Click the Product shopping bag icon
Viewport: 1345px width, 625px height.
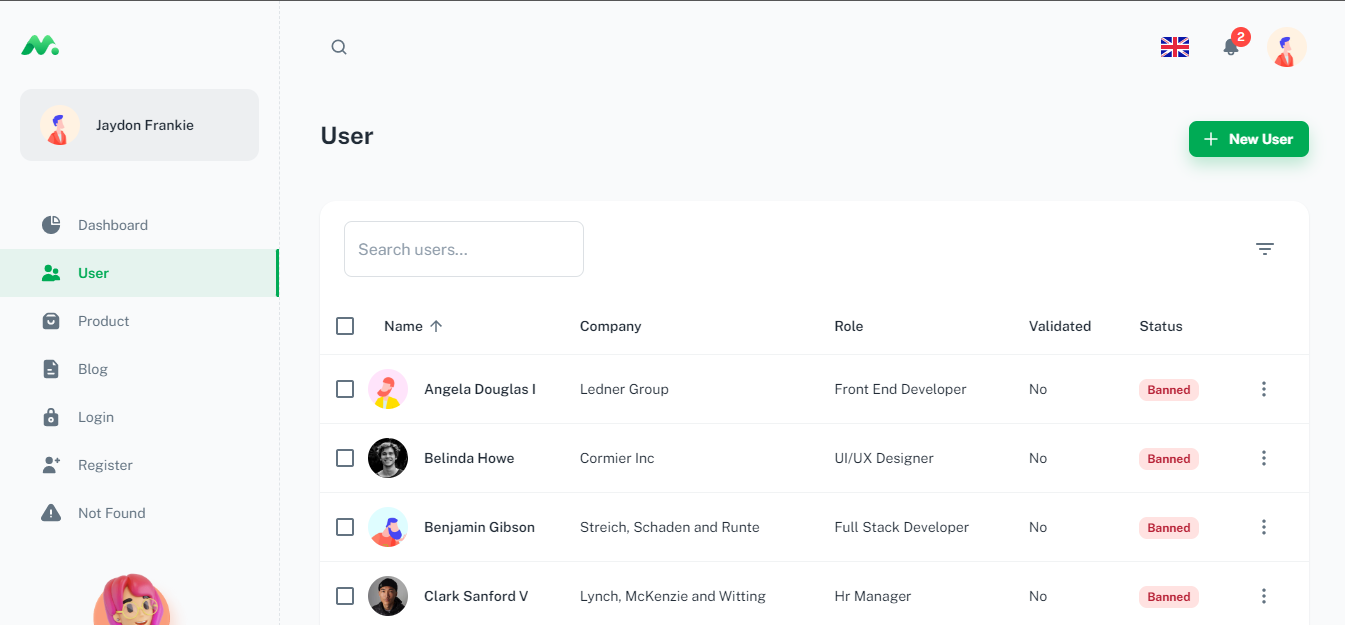(x=51, y=321)
